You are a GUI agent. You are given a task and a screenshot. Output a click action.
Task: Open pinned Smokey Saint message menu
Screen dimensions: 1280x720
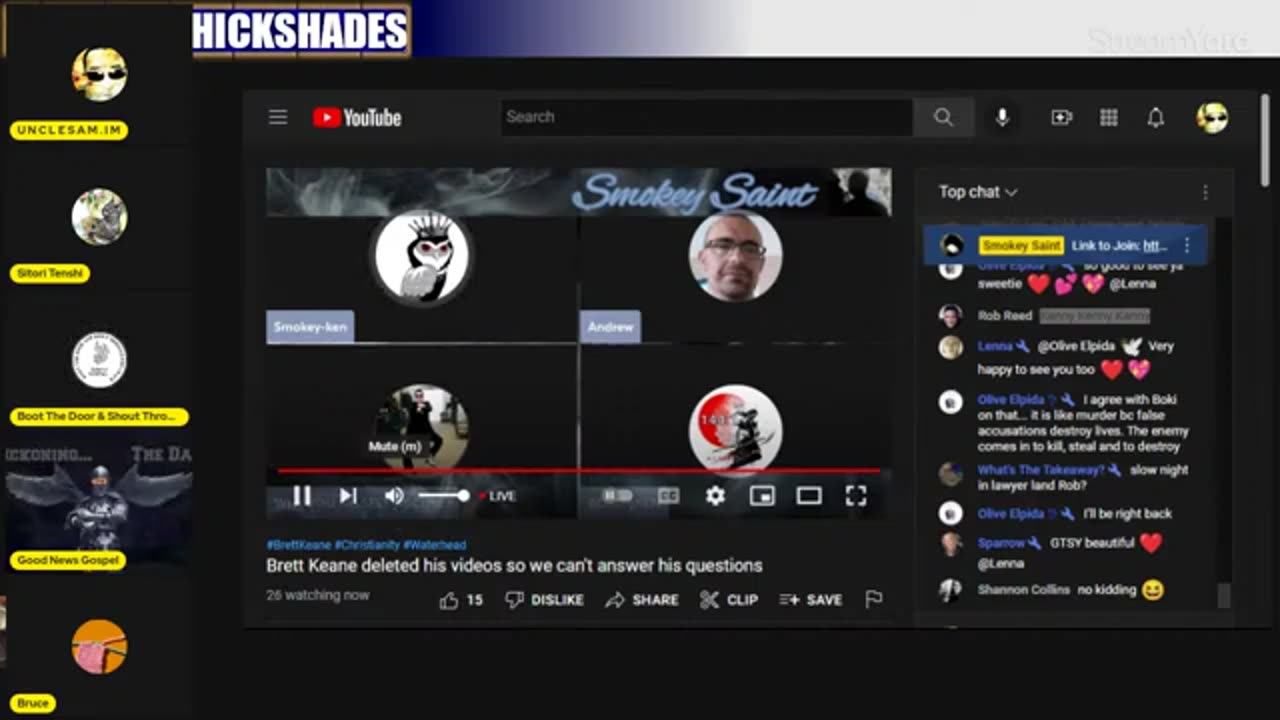1187,245
